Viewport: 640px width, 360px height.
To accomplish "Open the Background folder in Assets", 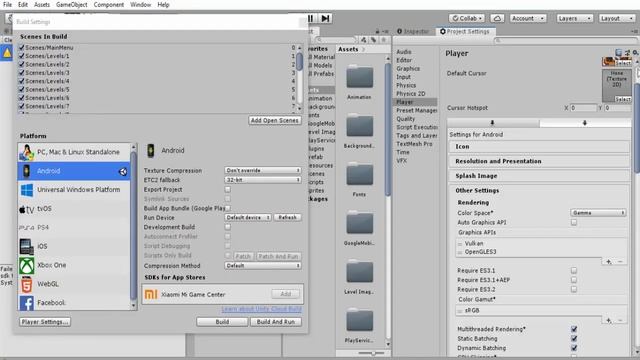I will tap(360, 126).
